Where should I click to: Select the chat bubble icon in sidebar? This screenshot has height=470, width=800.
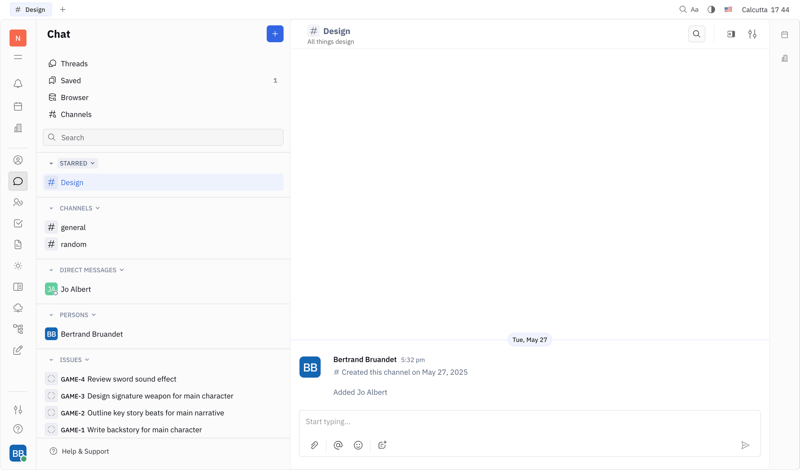point(18,181)
